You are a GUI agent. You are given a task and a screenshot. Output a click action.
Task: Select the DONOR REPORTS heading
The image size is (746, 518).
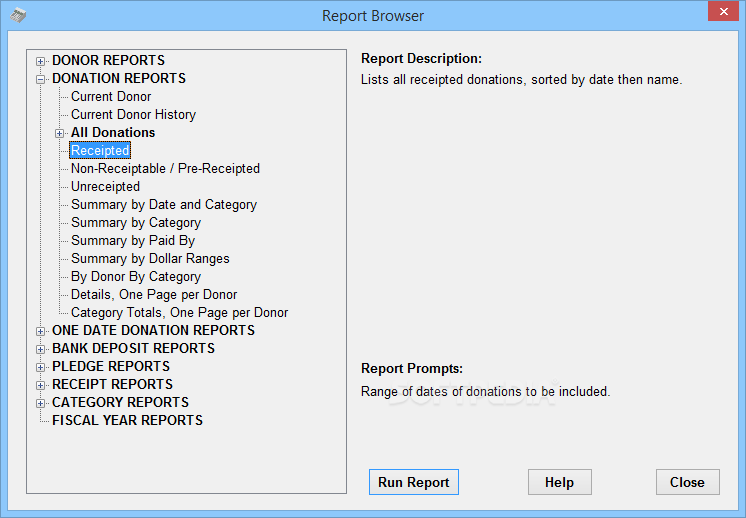pos(108,60)
